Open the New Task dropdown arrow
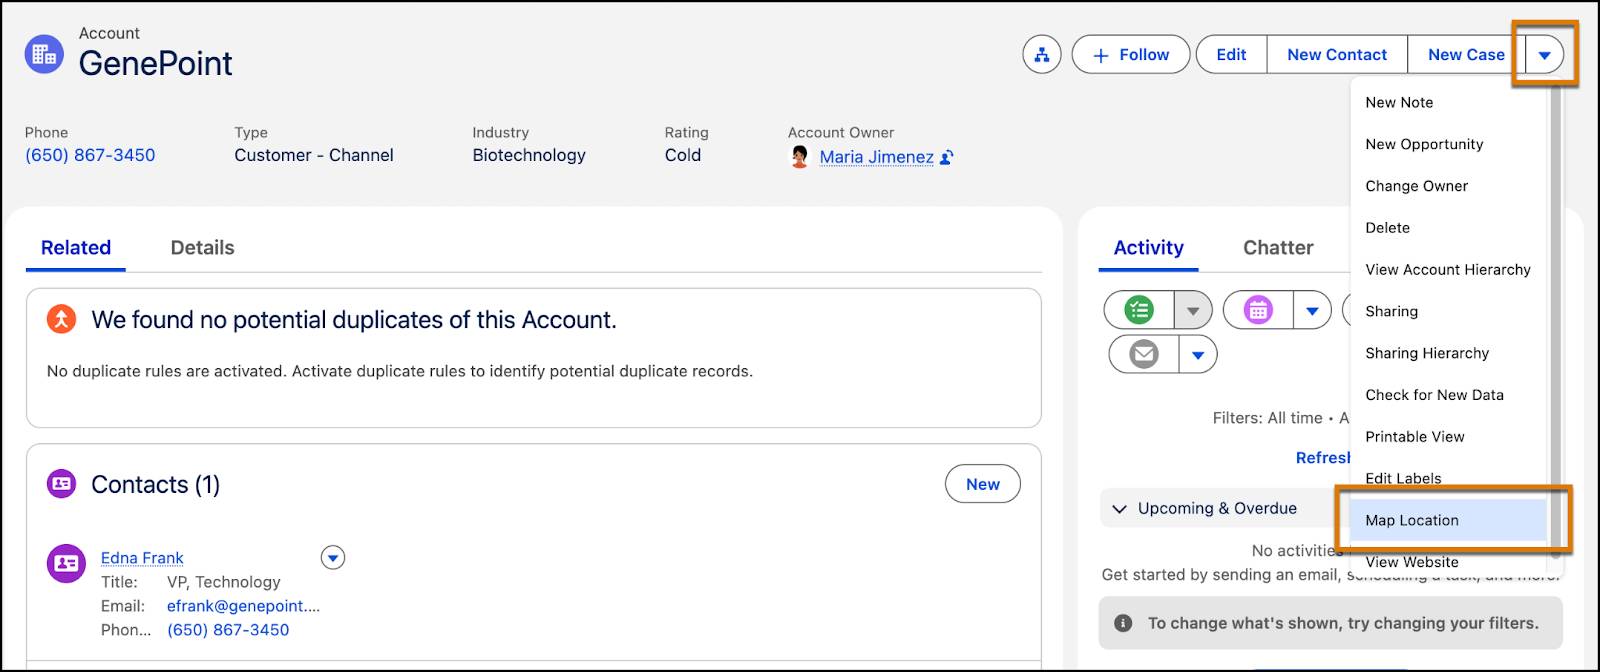The width and height of the screenshot is (1600, 672). pos(1193,311)
